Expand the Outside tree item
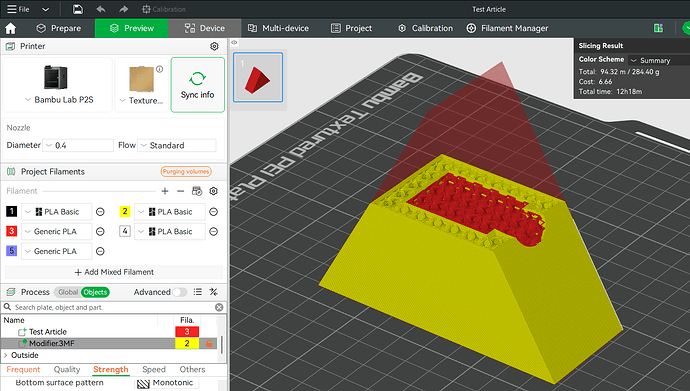The height and width of the screenshot is (391, 690). coord(6,355)
